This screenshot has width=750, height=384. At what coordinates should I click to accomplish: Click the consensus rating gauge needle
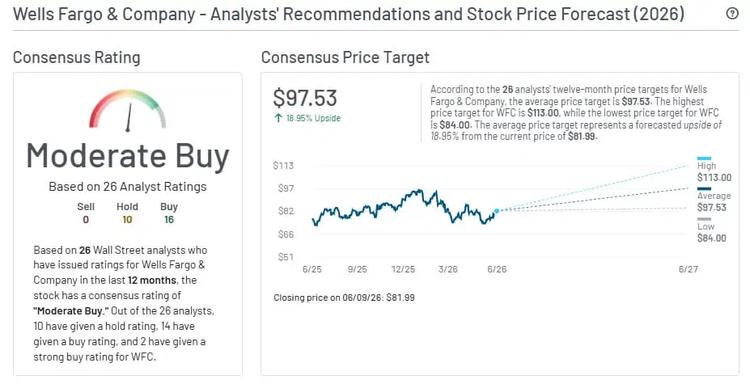pos(128,117)
